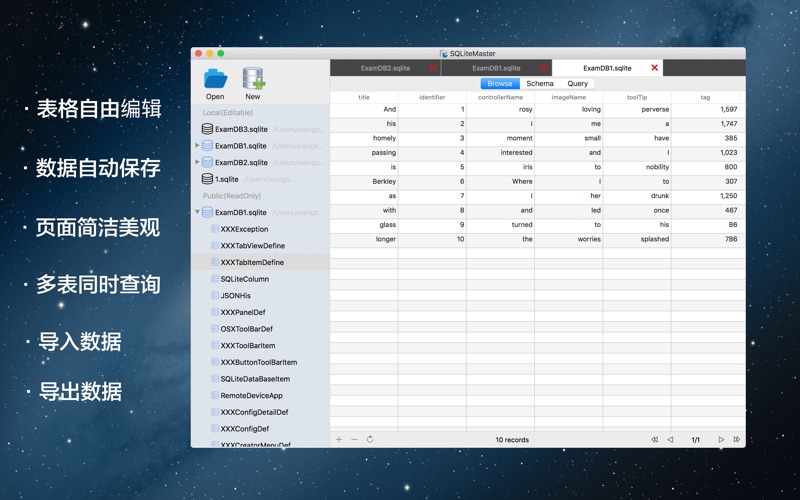Add a record with the plus icon

point(339,439)
